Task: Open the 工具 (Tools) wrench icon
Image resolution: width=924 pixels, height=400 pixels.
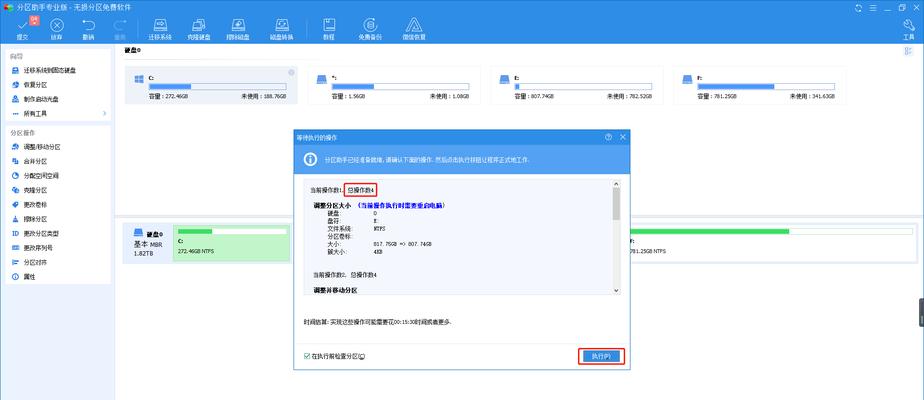Action: pos(909,28)
